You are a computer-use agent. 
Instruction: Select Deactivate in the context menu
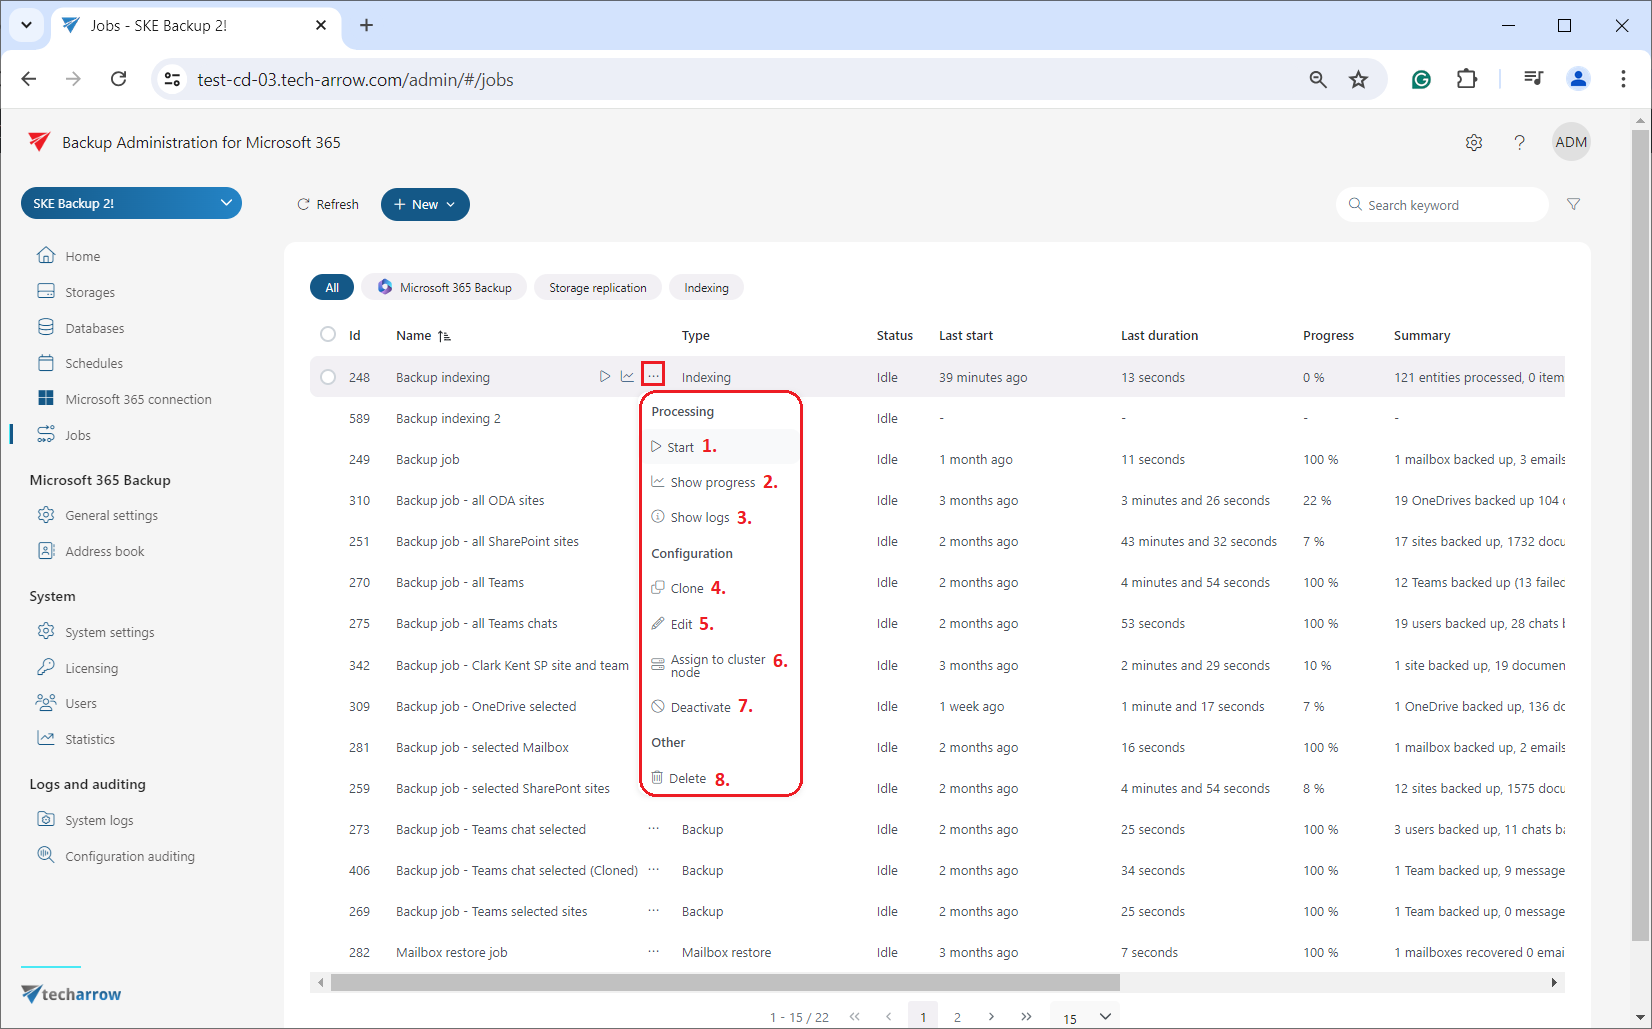[700, 707]
